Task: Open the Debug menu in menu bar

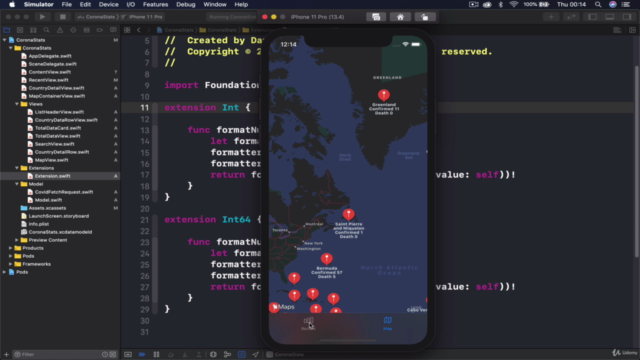Action: (186, 4)
